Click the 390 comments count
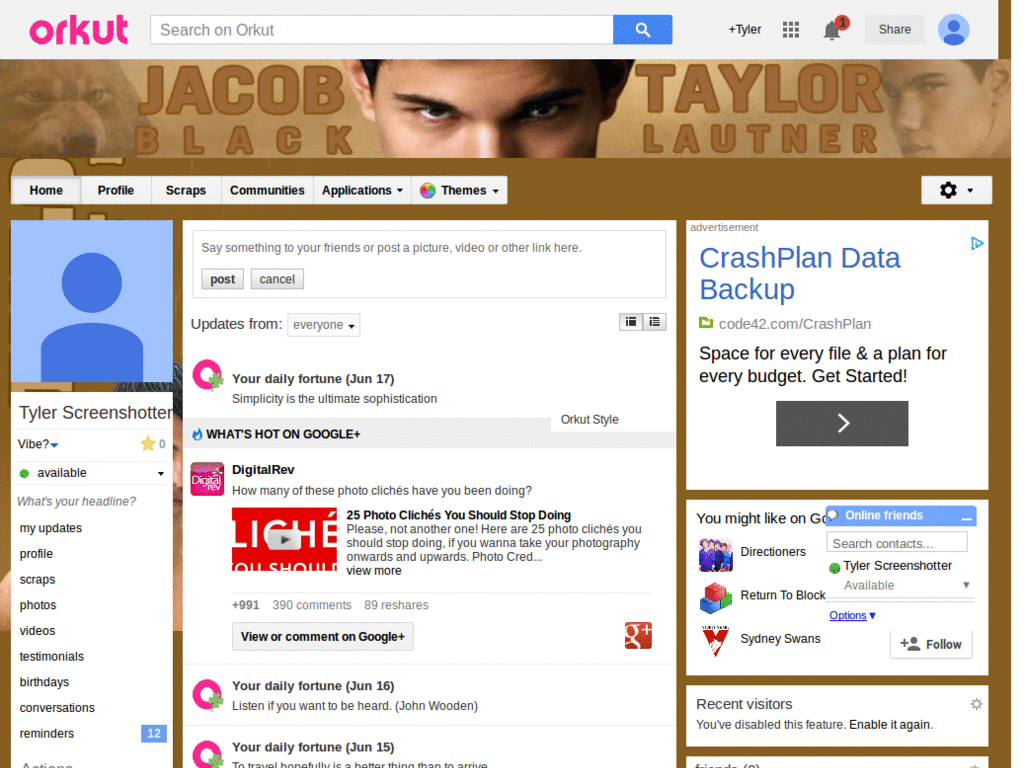1024x768 pixels. pos(312,605)
